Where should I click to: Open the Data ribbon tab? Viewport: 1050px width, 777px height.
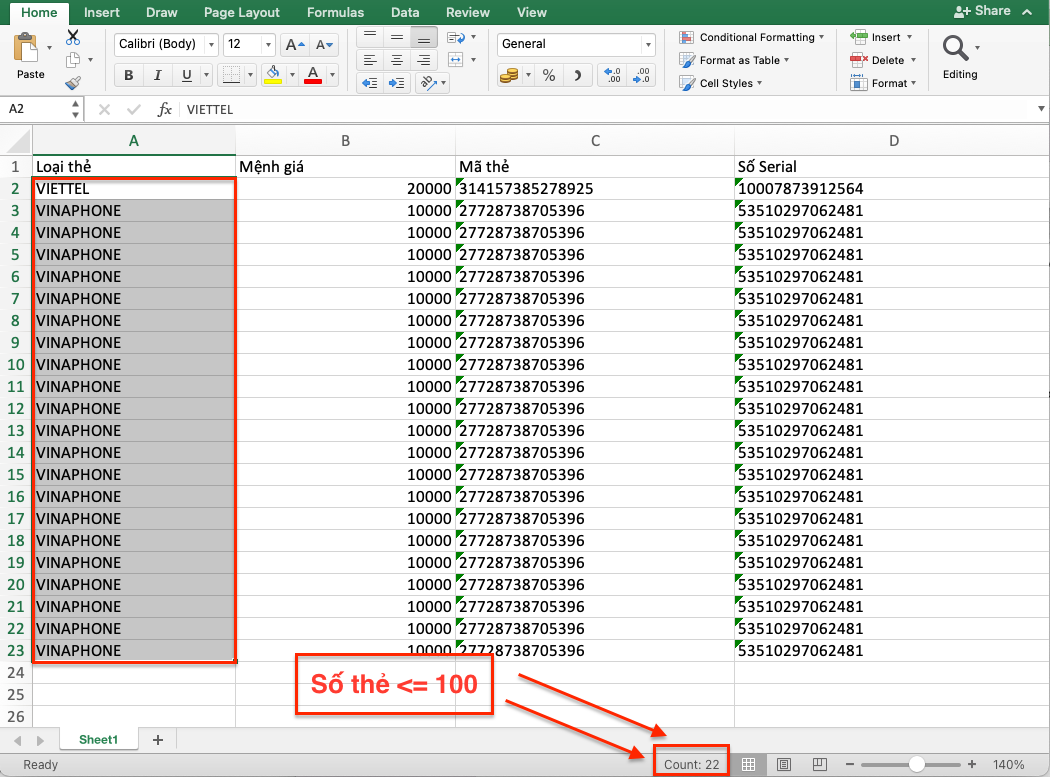click(x=405, y=13)
